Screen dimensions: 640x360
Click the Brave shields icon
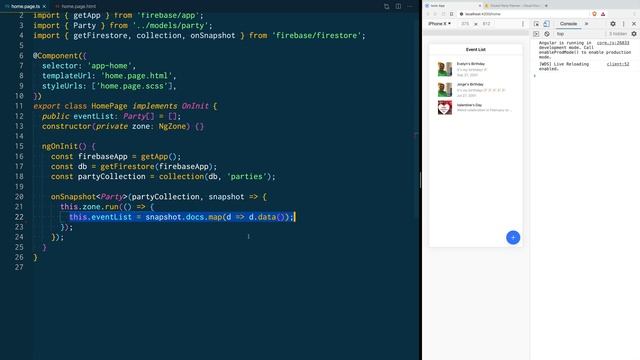(594, 14)
